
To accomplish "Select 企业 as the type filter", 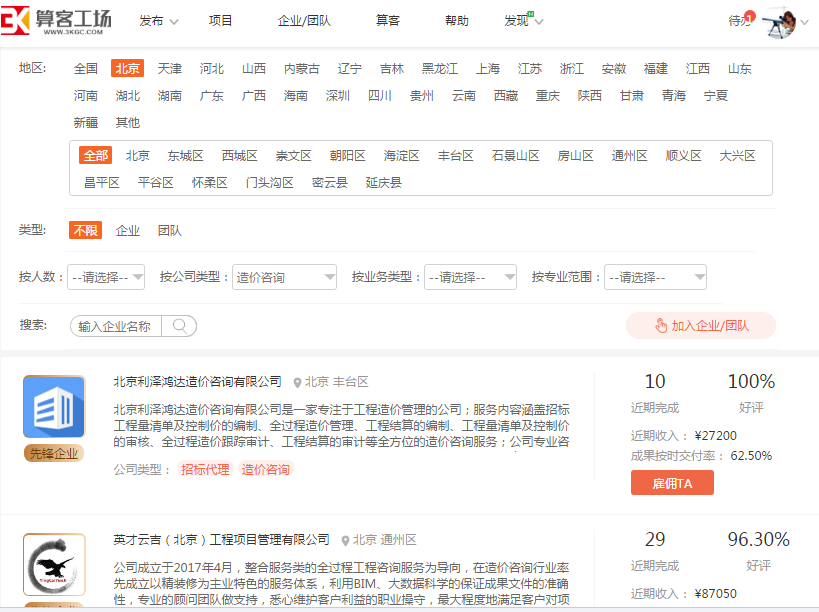I will coord(127,229).
